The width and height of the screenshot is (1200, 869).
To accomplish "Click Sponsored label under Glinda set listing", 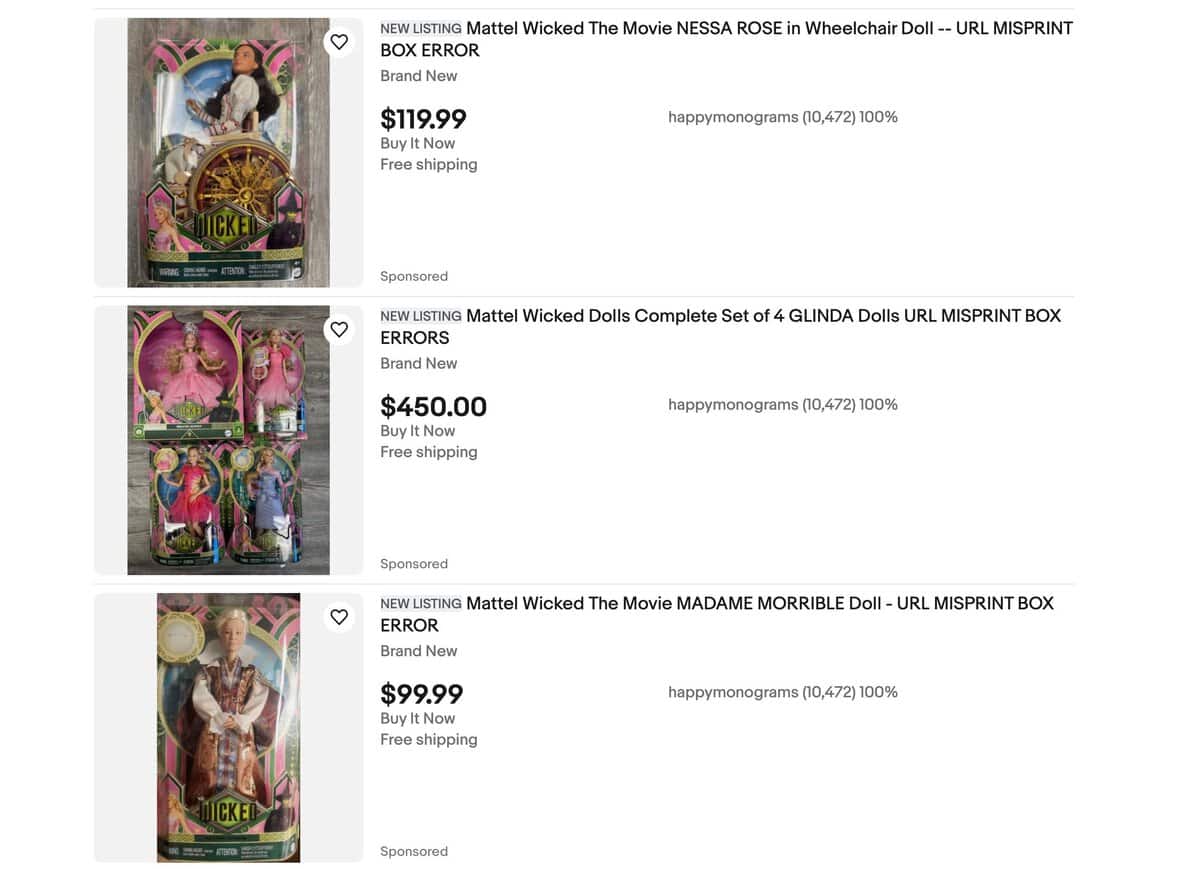I will (x=413, y=564).
